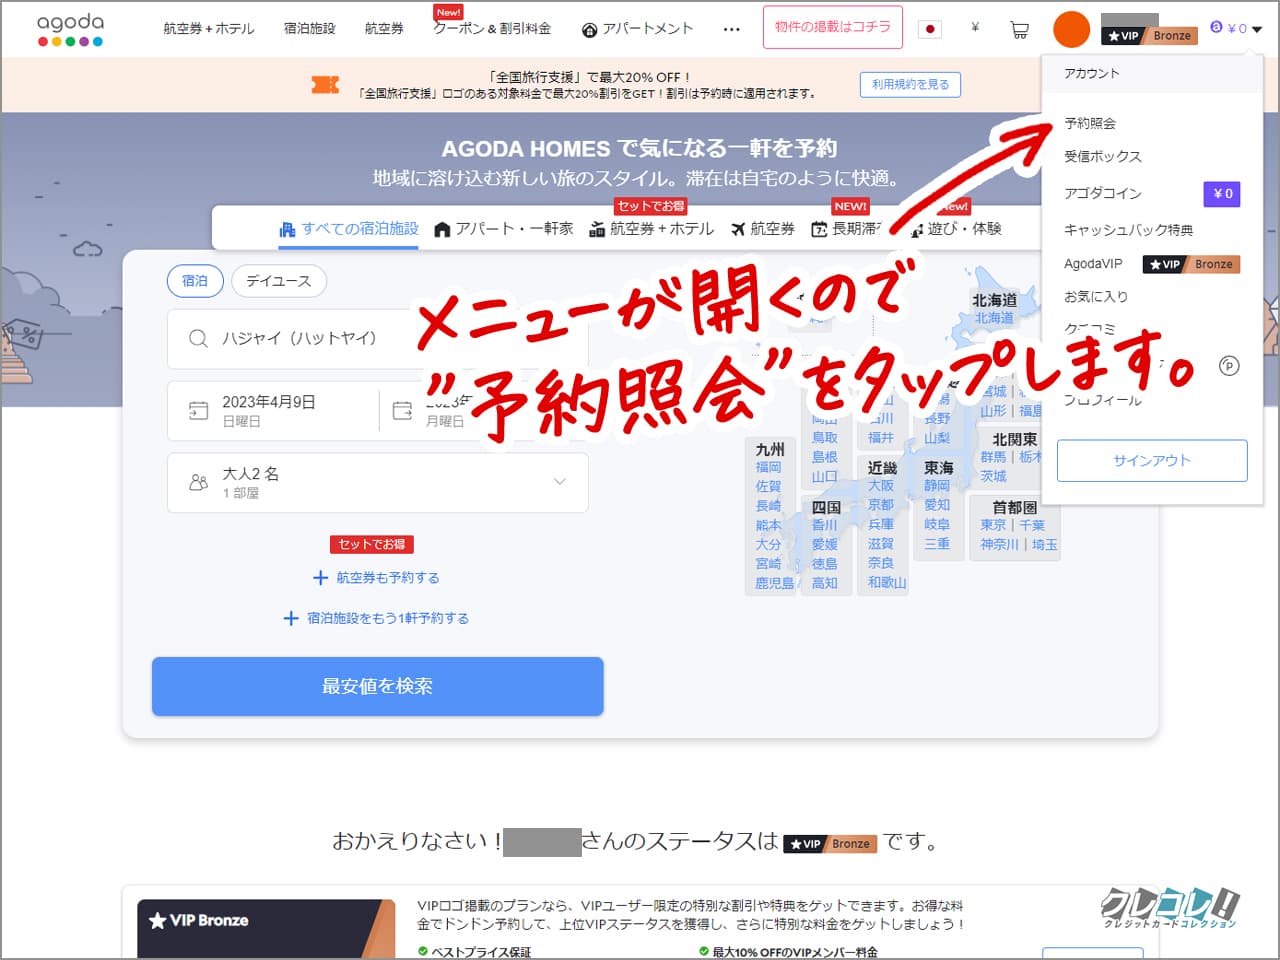Click 群馬 in 北関東 region
The height and width of the screenshot is (960, 1280).
pos(993,457)
